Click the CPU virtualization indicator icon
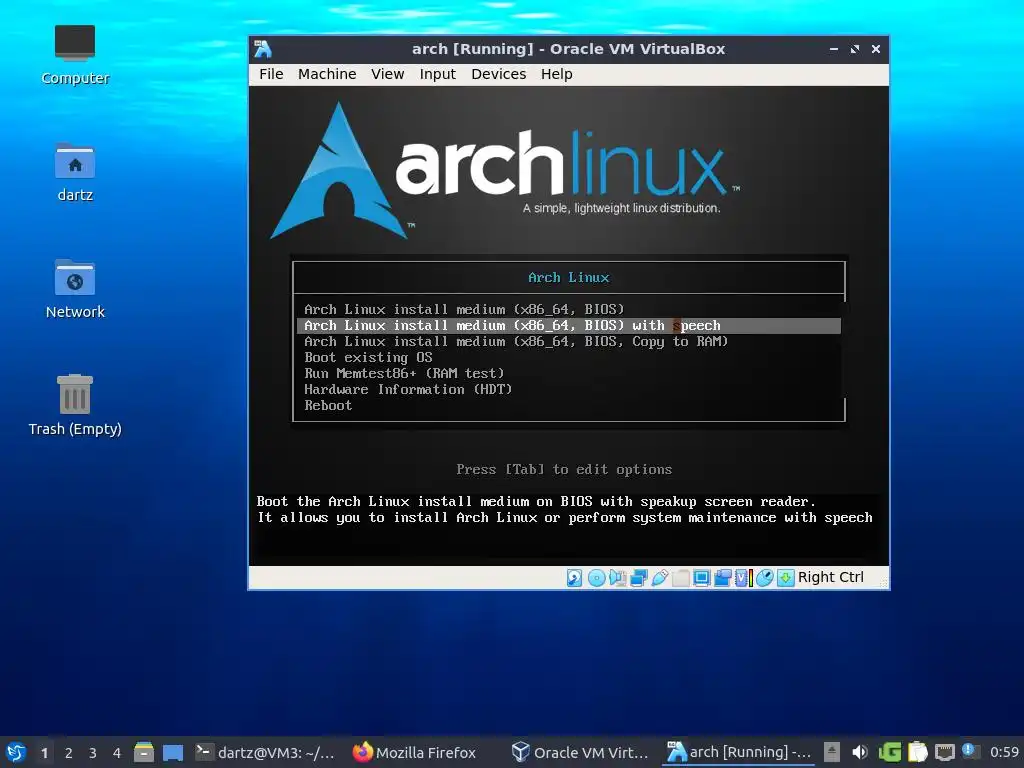Viewport: 1024px width, 768px height. [x=743, y=578]
